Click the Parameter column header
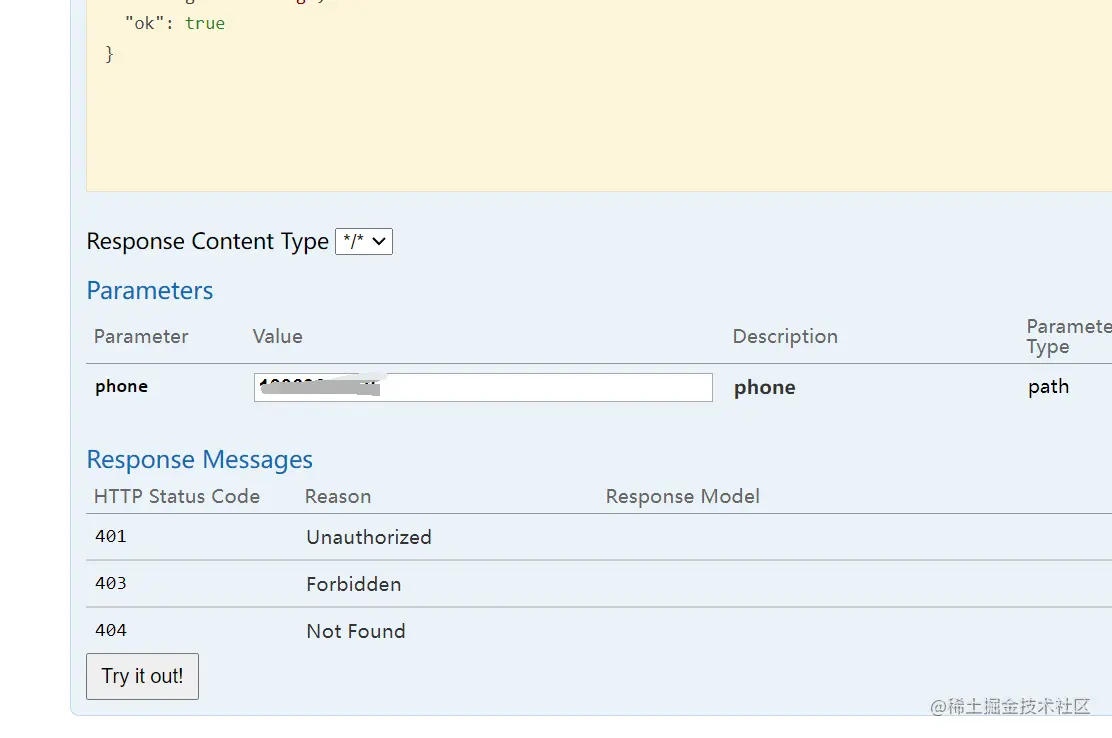1112x738 pixels. click(141, 336)
